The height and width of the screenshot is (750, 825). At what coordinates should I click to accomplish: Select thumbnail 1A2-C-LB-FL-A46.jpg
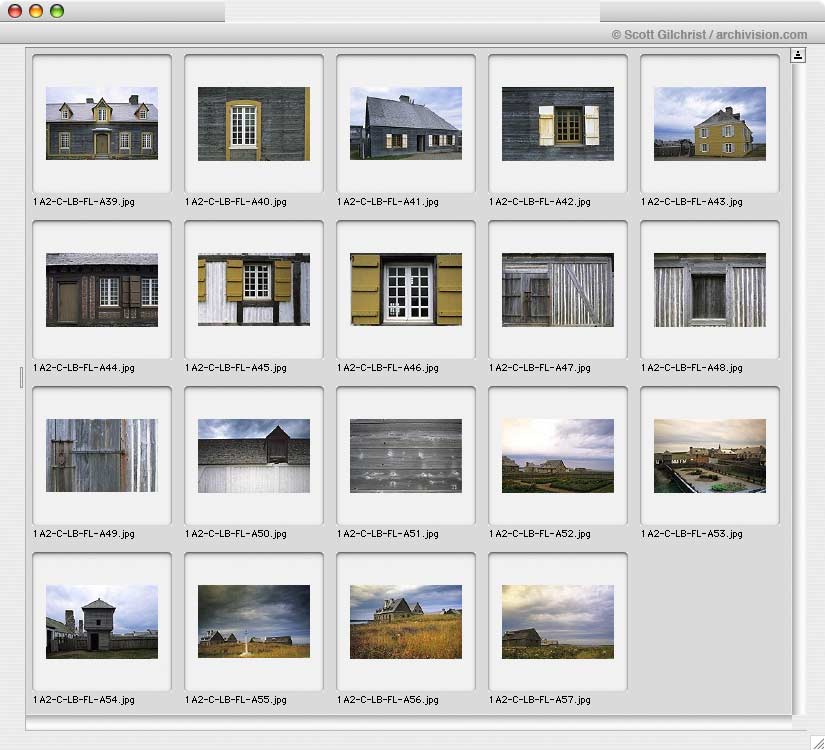tap(406, 289)
